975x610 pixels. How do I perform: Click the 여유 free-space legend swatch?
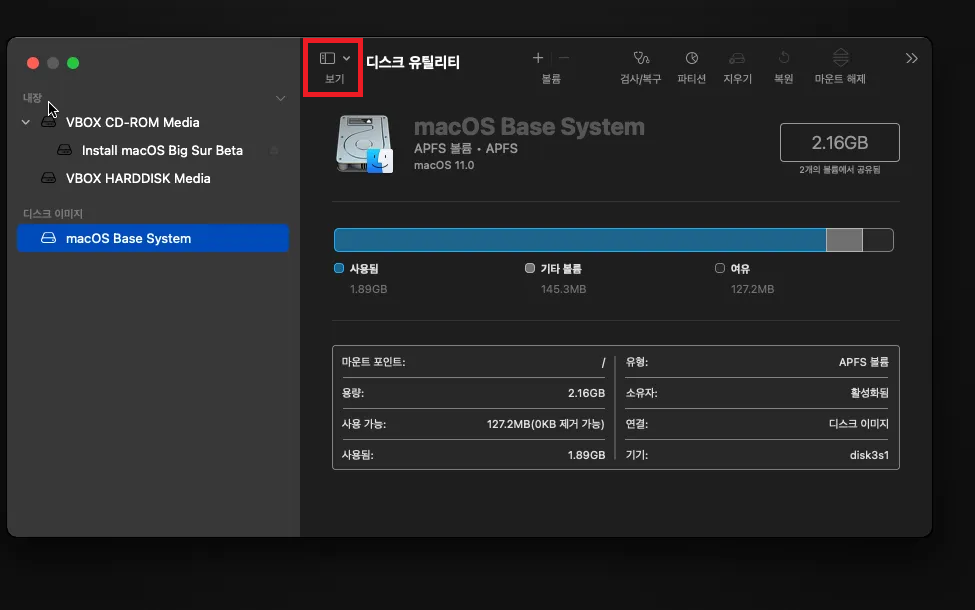coord(720,268)
